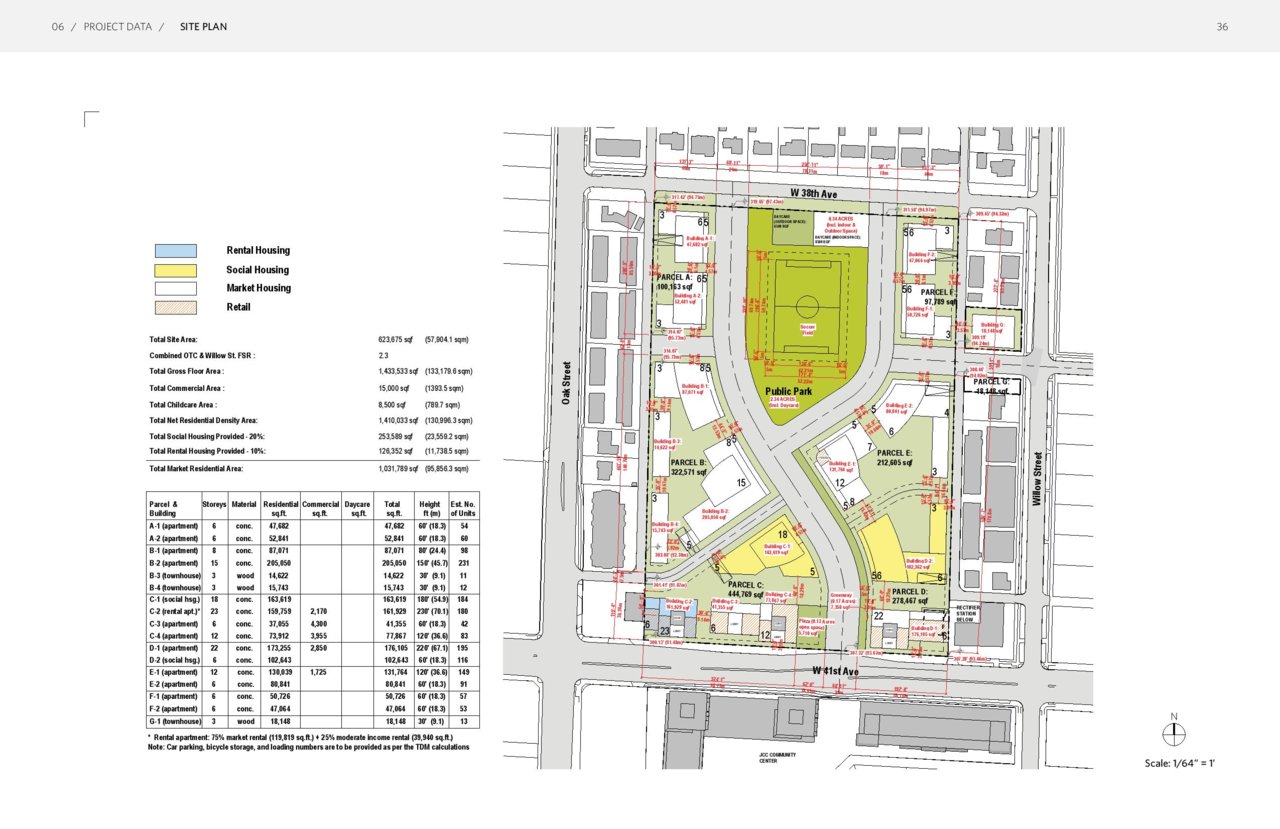Click the 'JCC COMMUNITY CENTER' label

pyautogui.click(x=776, y=757)
